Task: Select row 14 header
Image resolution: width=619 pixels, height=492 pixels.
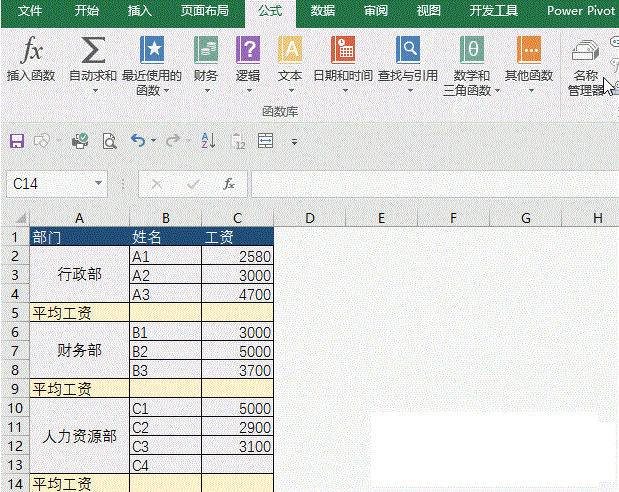Action: coord(15,483)
